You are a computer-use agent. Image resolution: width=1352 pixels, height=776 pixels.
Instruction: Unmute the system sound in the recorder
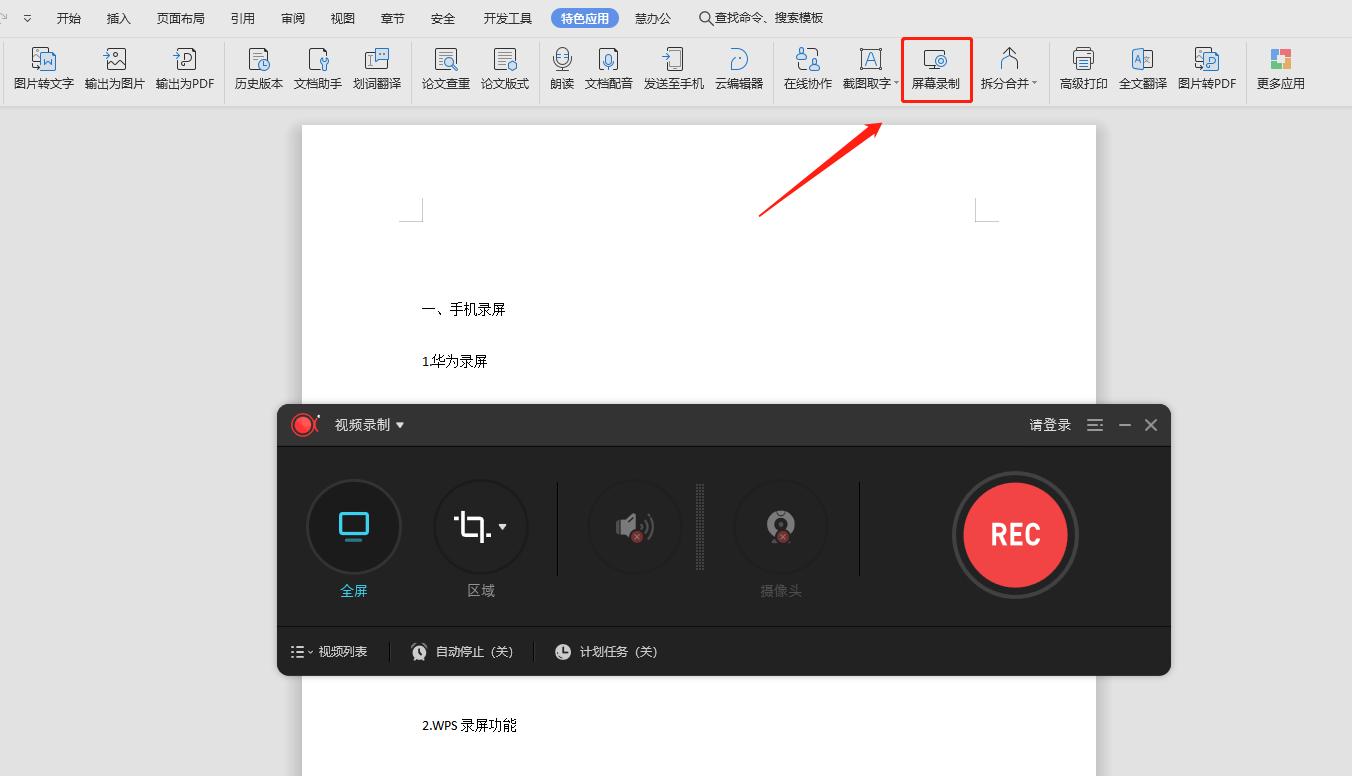point(634,527)
